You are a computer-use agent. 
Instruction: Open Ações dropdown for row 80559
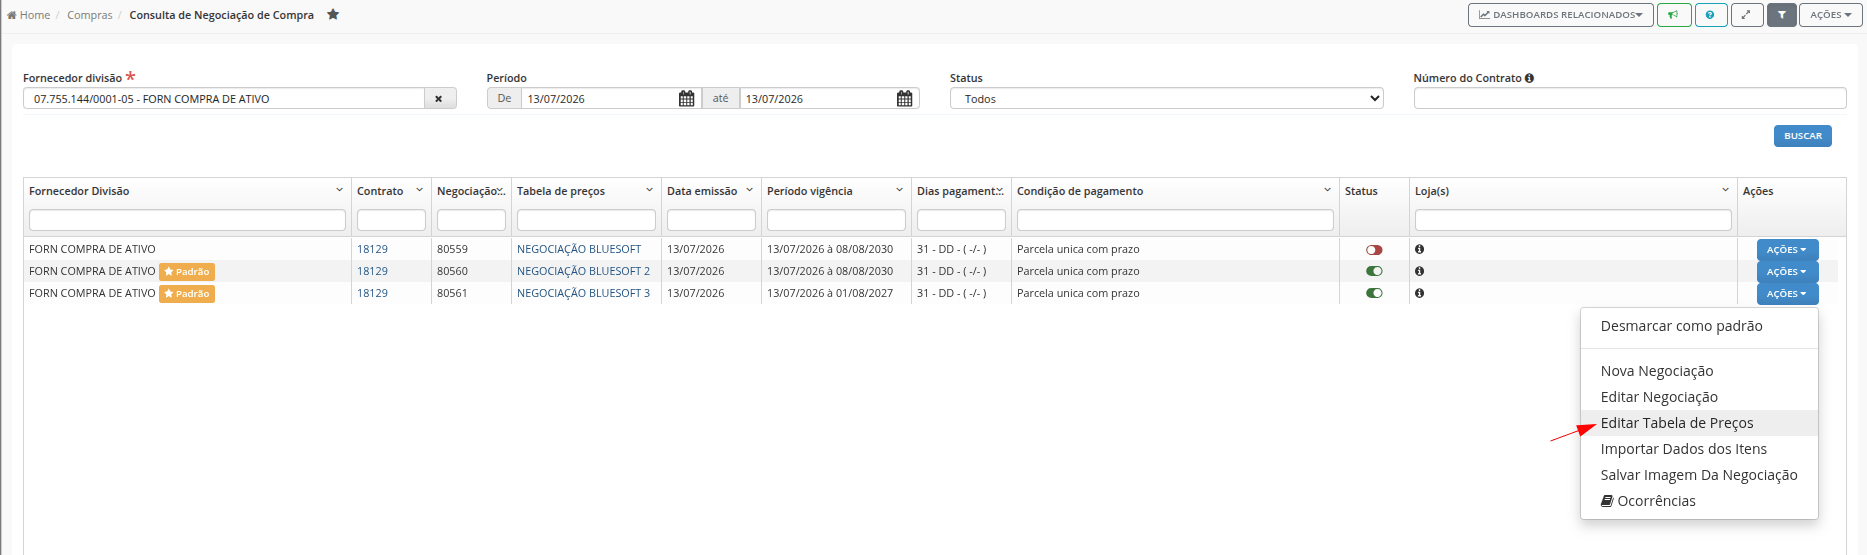click(x=1787, y=250)
